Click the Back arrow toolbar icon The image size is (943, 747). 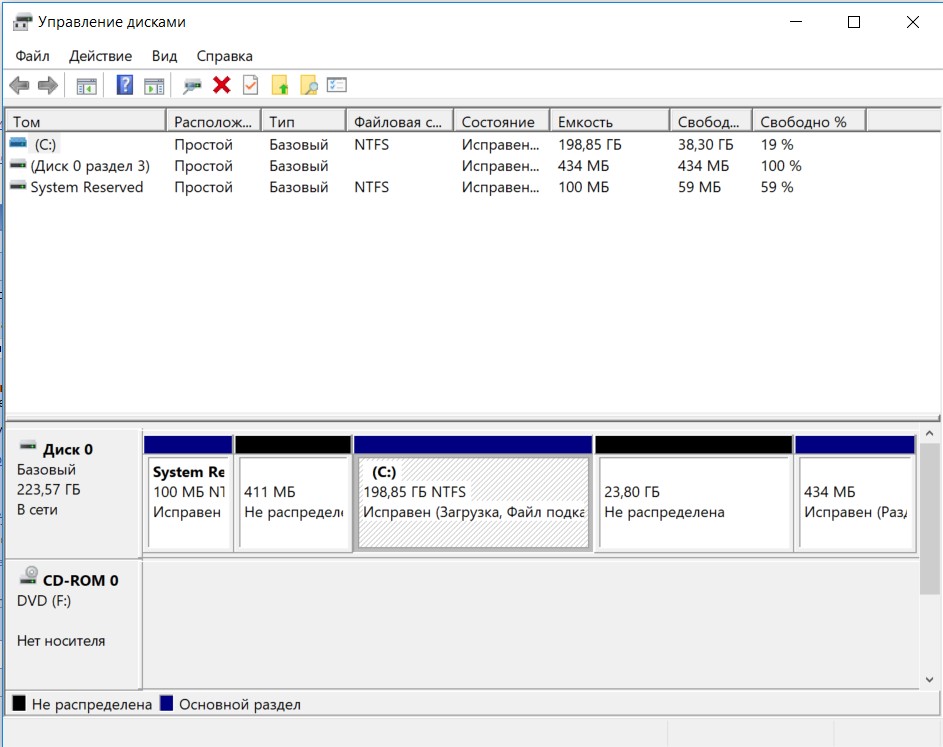(x=19, y=86)
